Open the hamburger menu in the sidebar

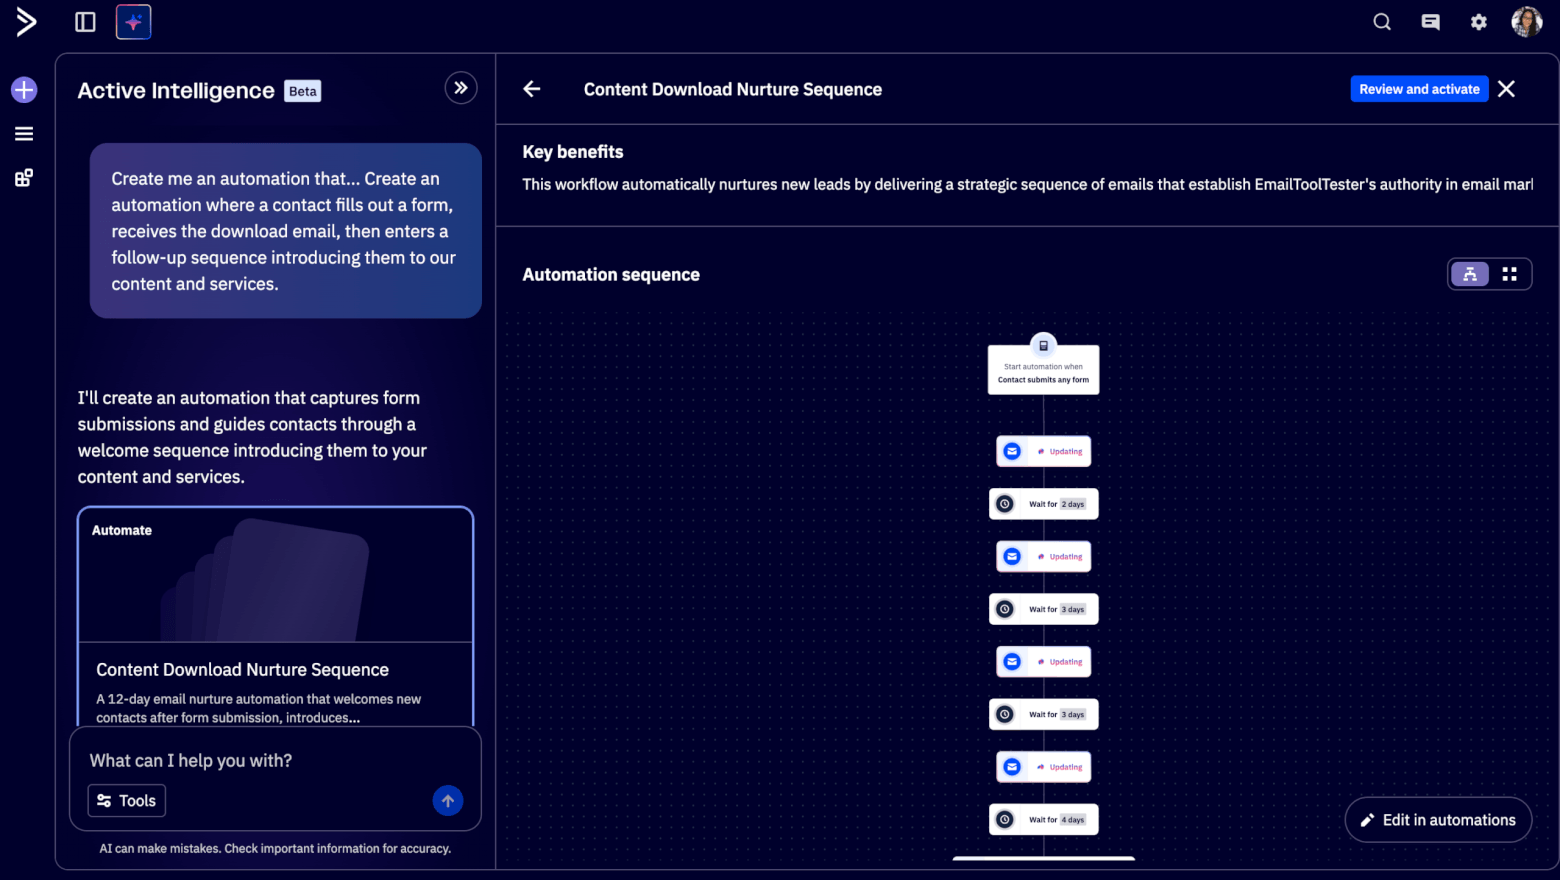click(23, 133)
